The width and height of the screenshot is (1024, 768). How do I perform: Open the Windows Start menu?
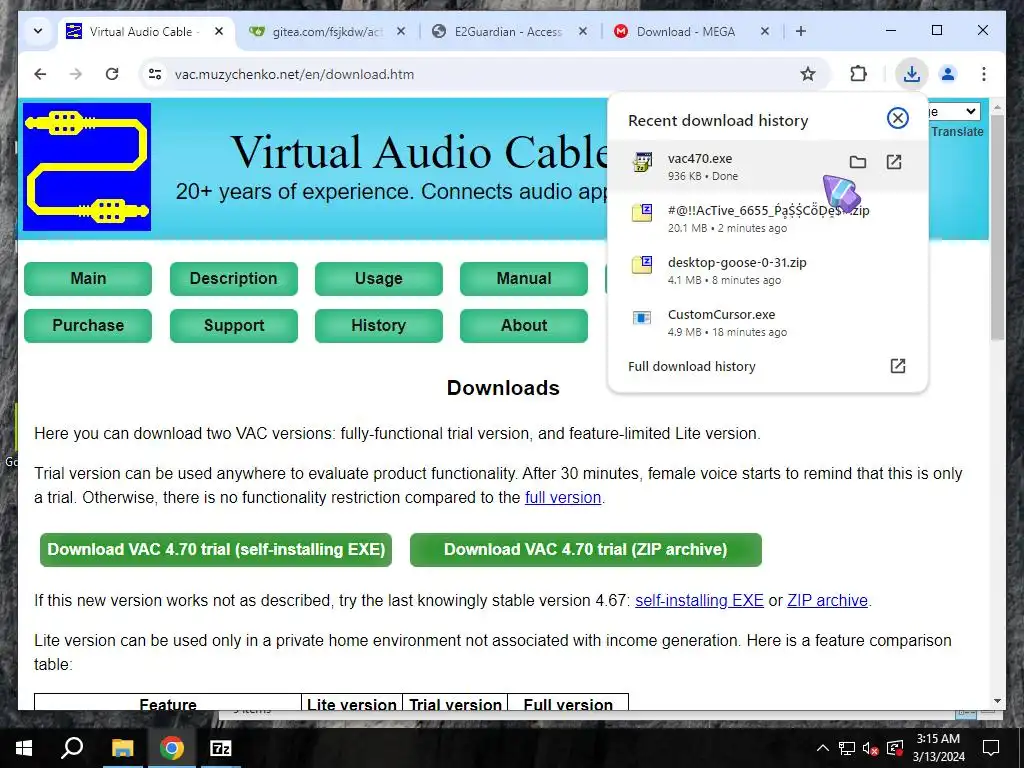[24, 748]
